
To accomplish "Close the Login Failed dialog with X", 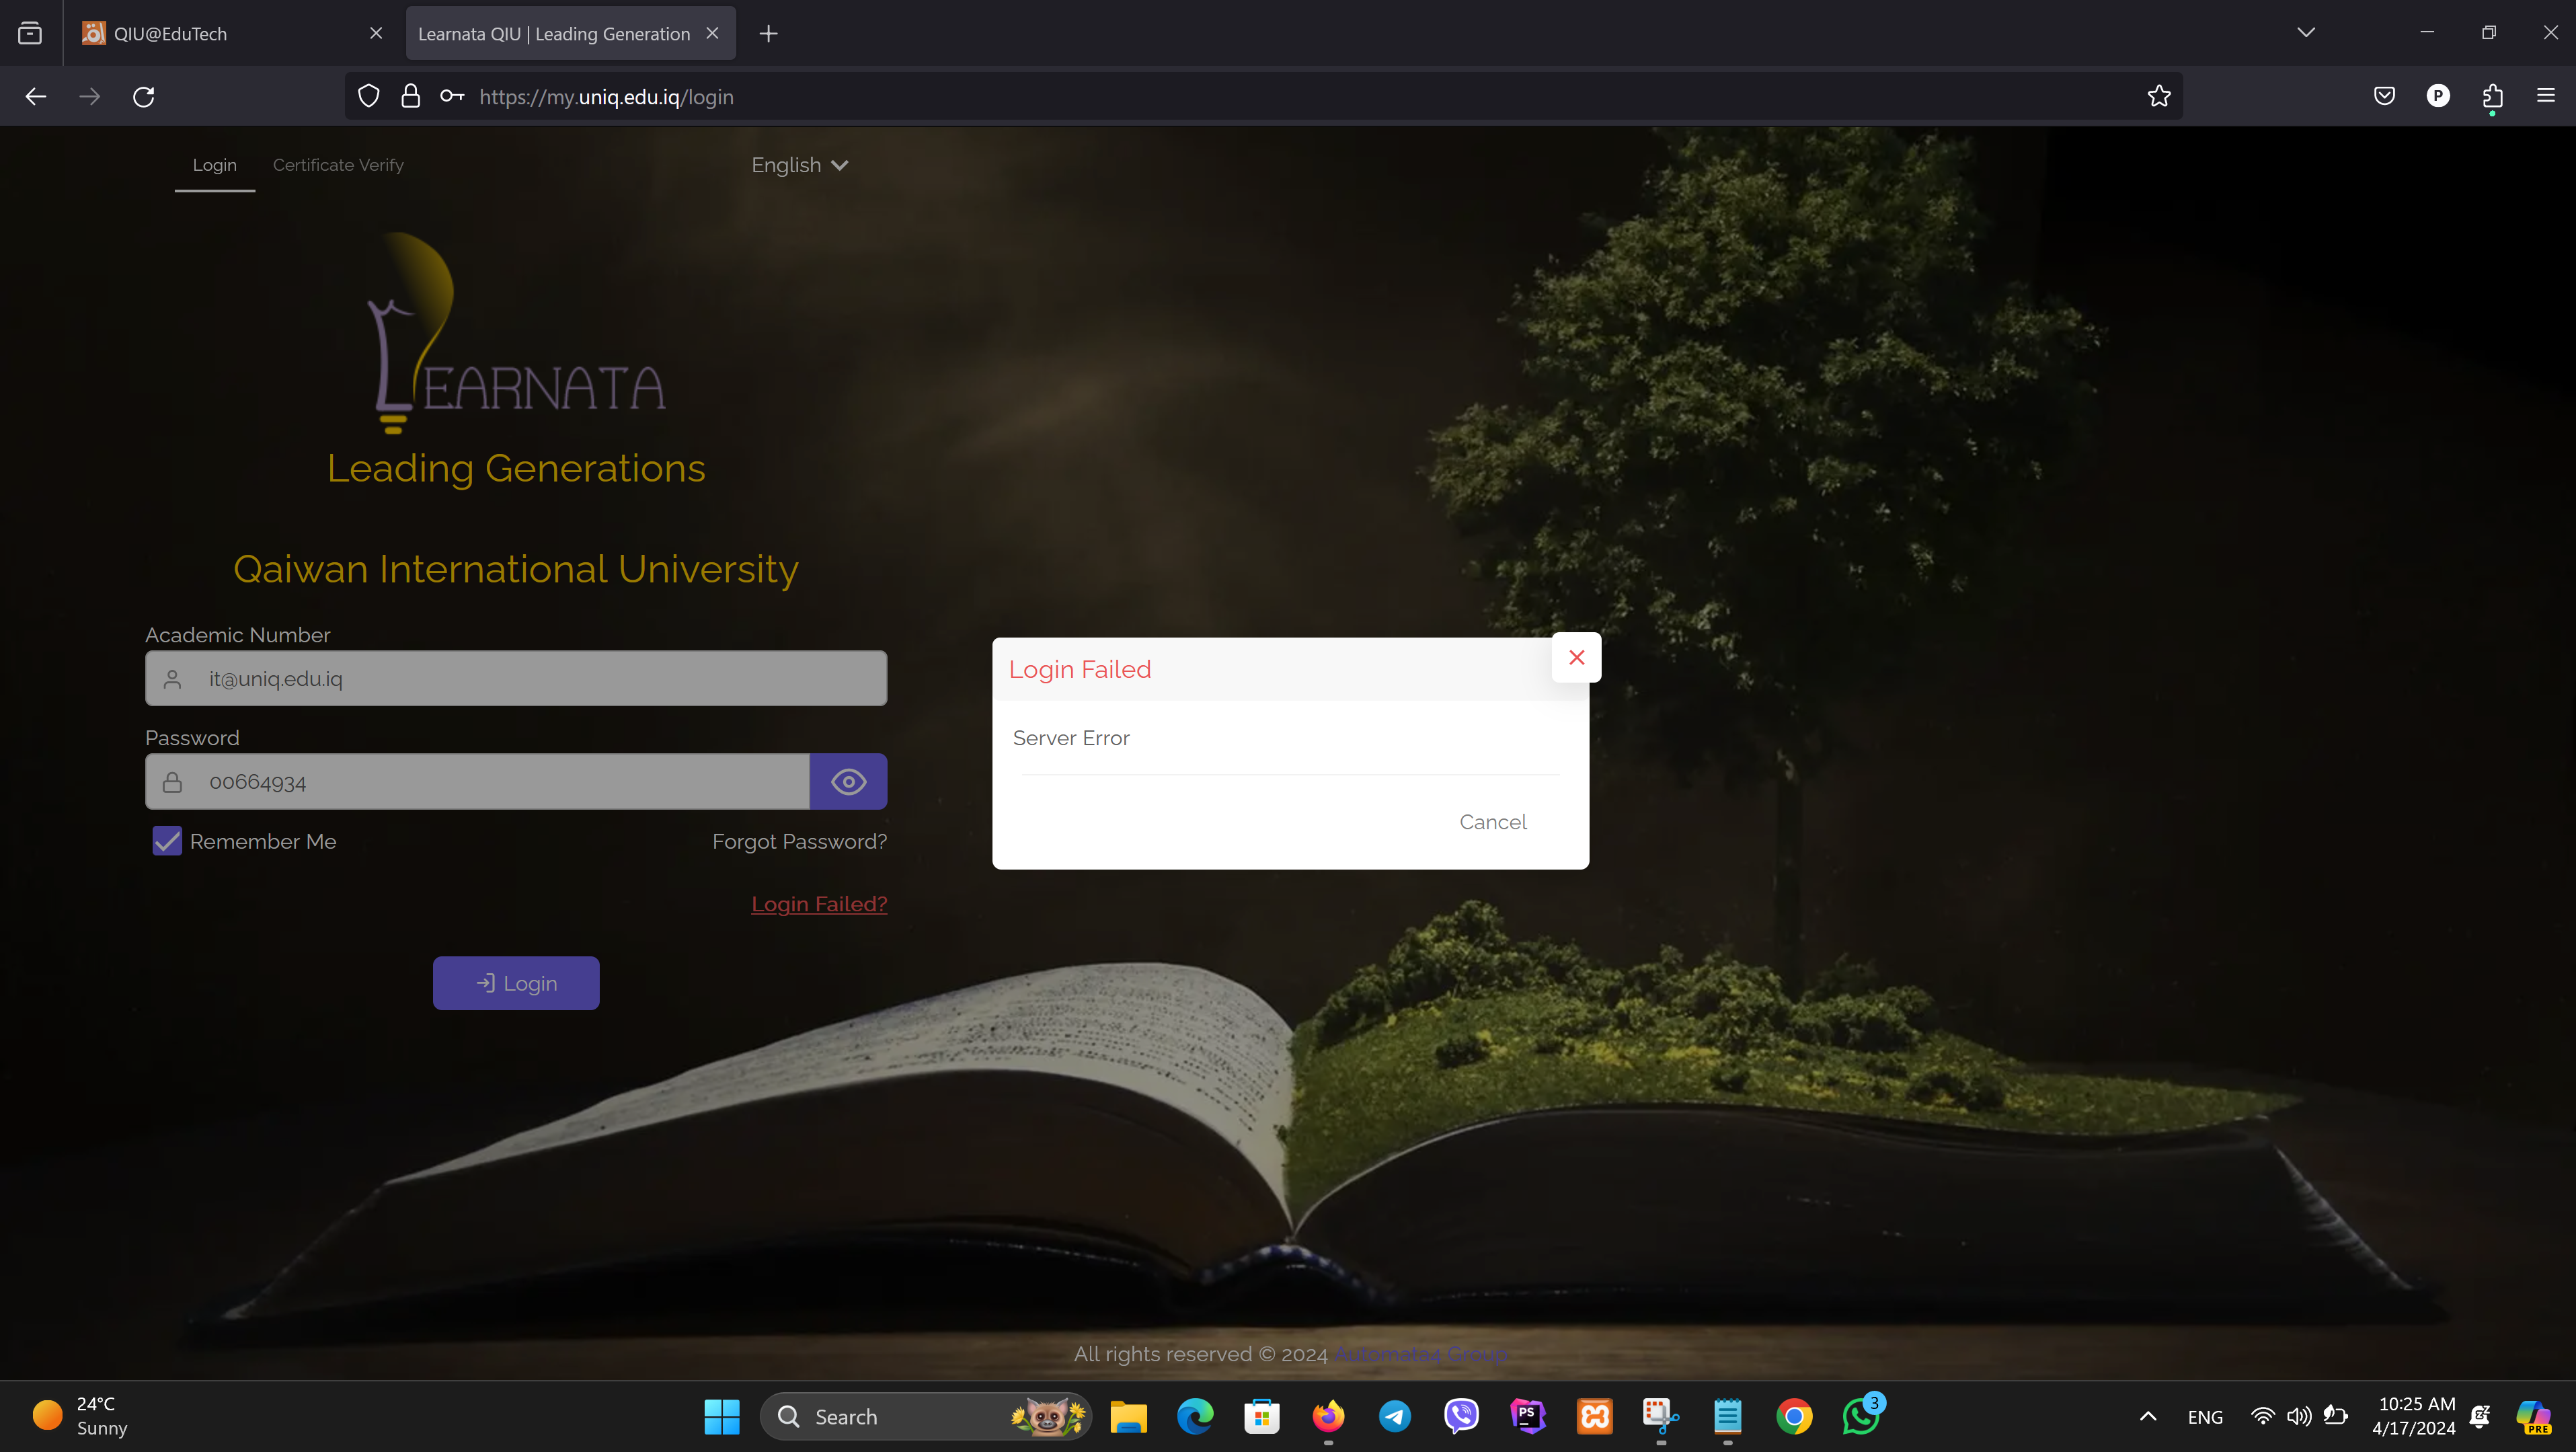I will click(1576, 657).
